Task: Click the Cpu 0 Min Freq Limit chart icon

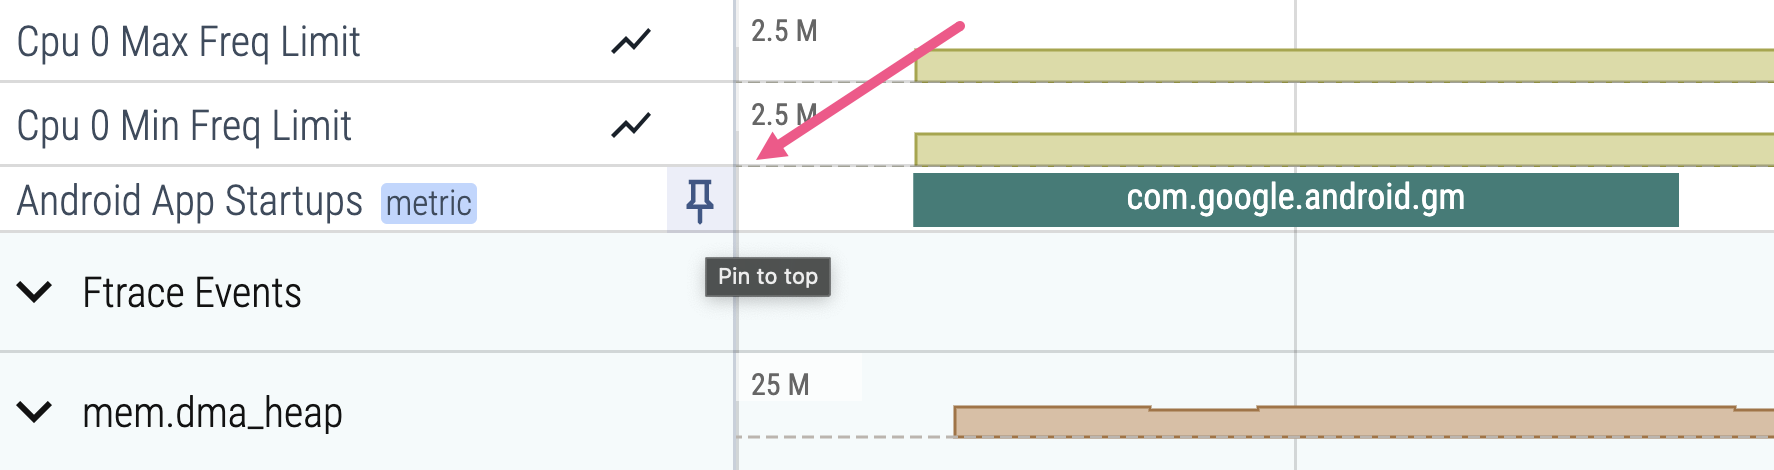Action: tap(631, 126)
